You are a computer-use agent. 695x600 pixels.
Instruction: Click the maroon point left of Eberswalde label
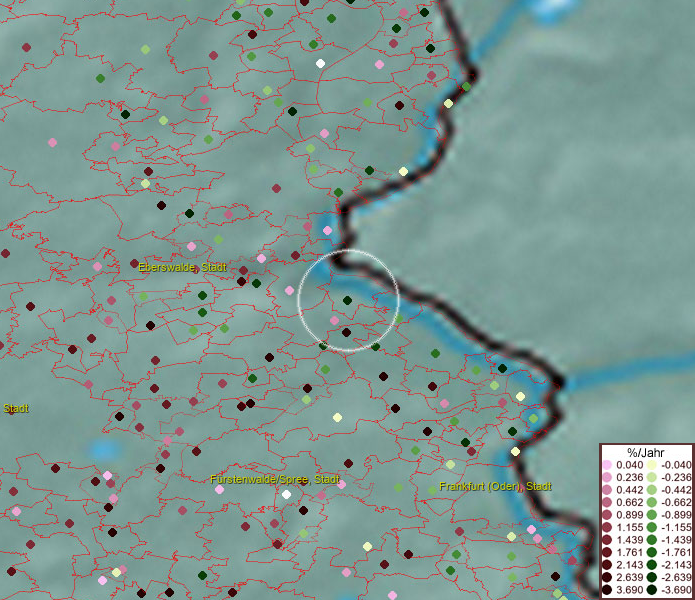[x=134, y=264]
